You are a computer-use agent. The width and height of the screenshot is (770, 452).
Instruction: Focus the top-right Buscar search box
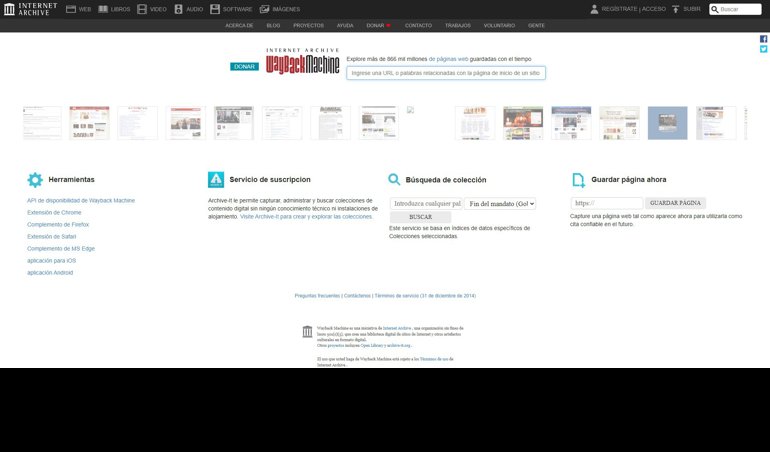pyautogui.click(x=735, y=9)
